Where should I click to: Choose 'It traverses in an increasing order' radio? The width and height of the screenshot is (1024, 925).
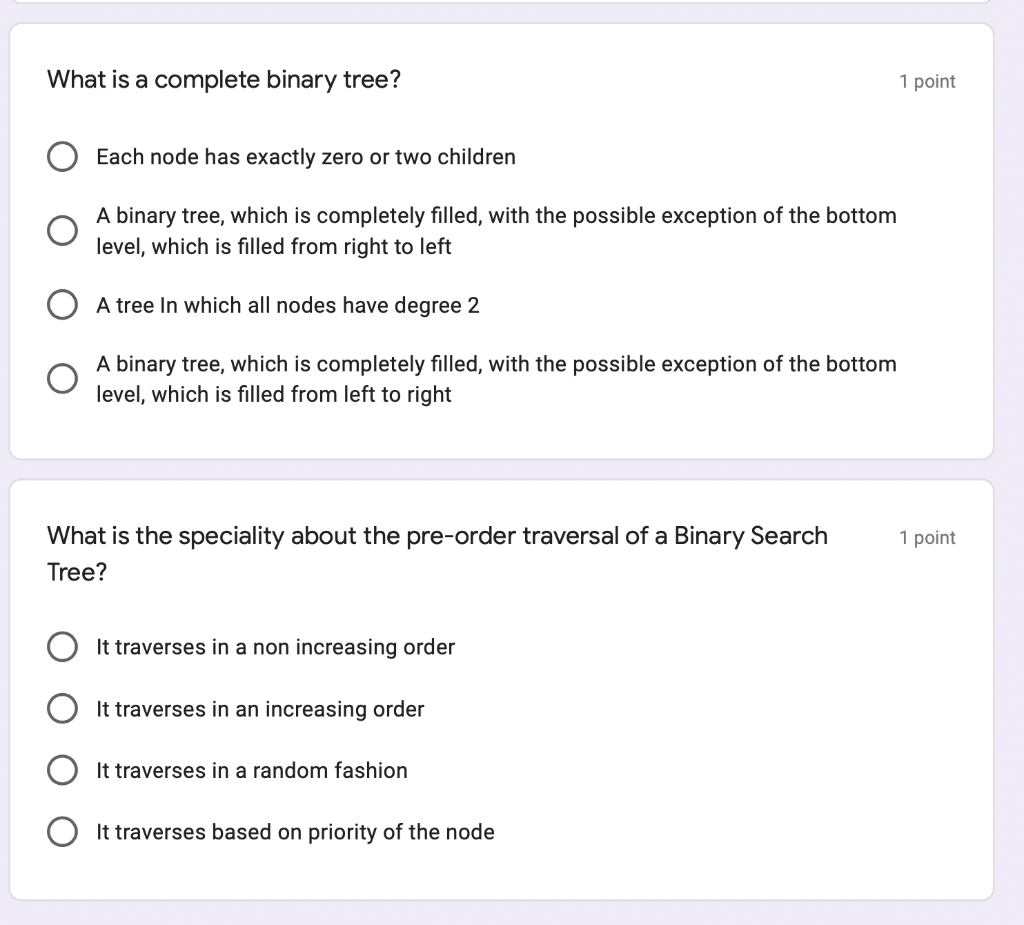point(63,709)
